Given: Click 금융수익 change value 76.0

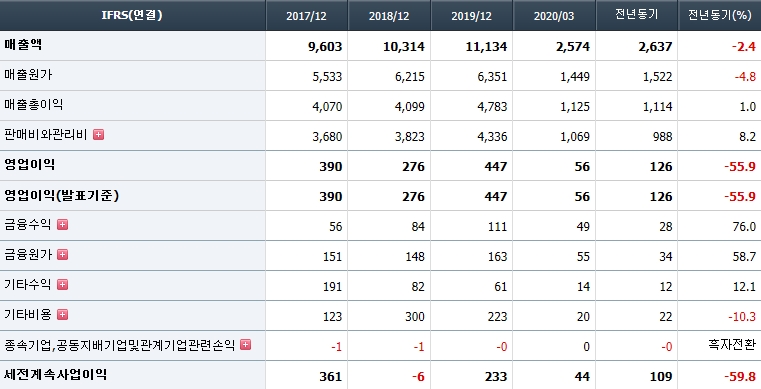Looking at the screenshot, I should point(744,227).
